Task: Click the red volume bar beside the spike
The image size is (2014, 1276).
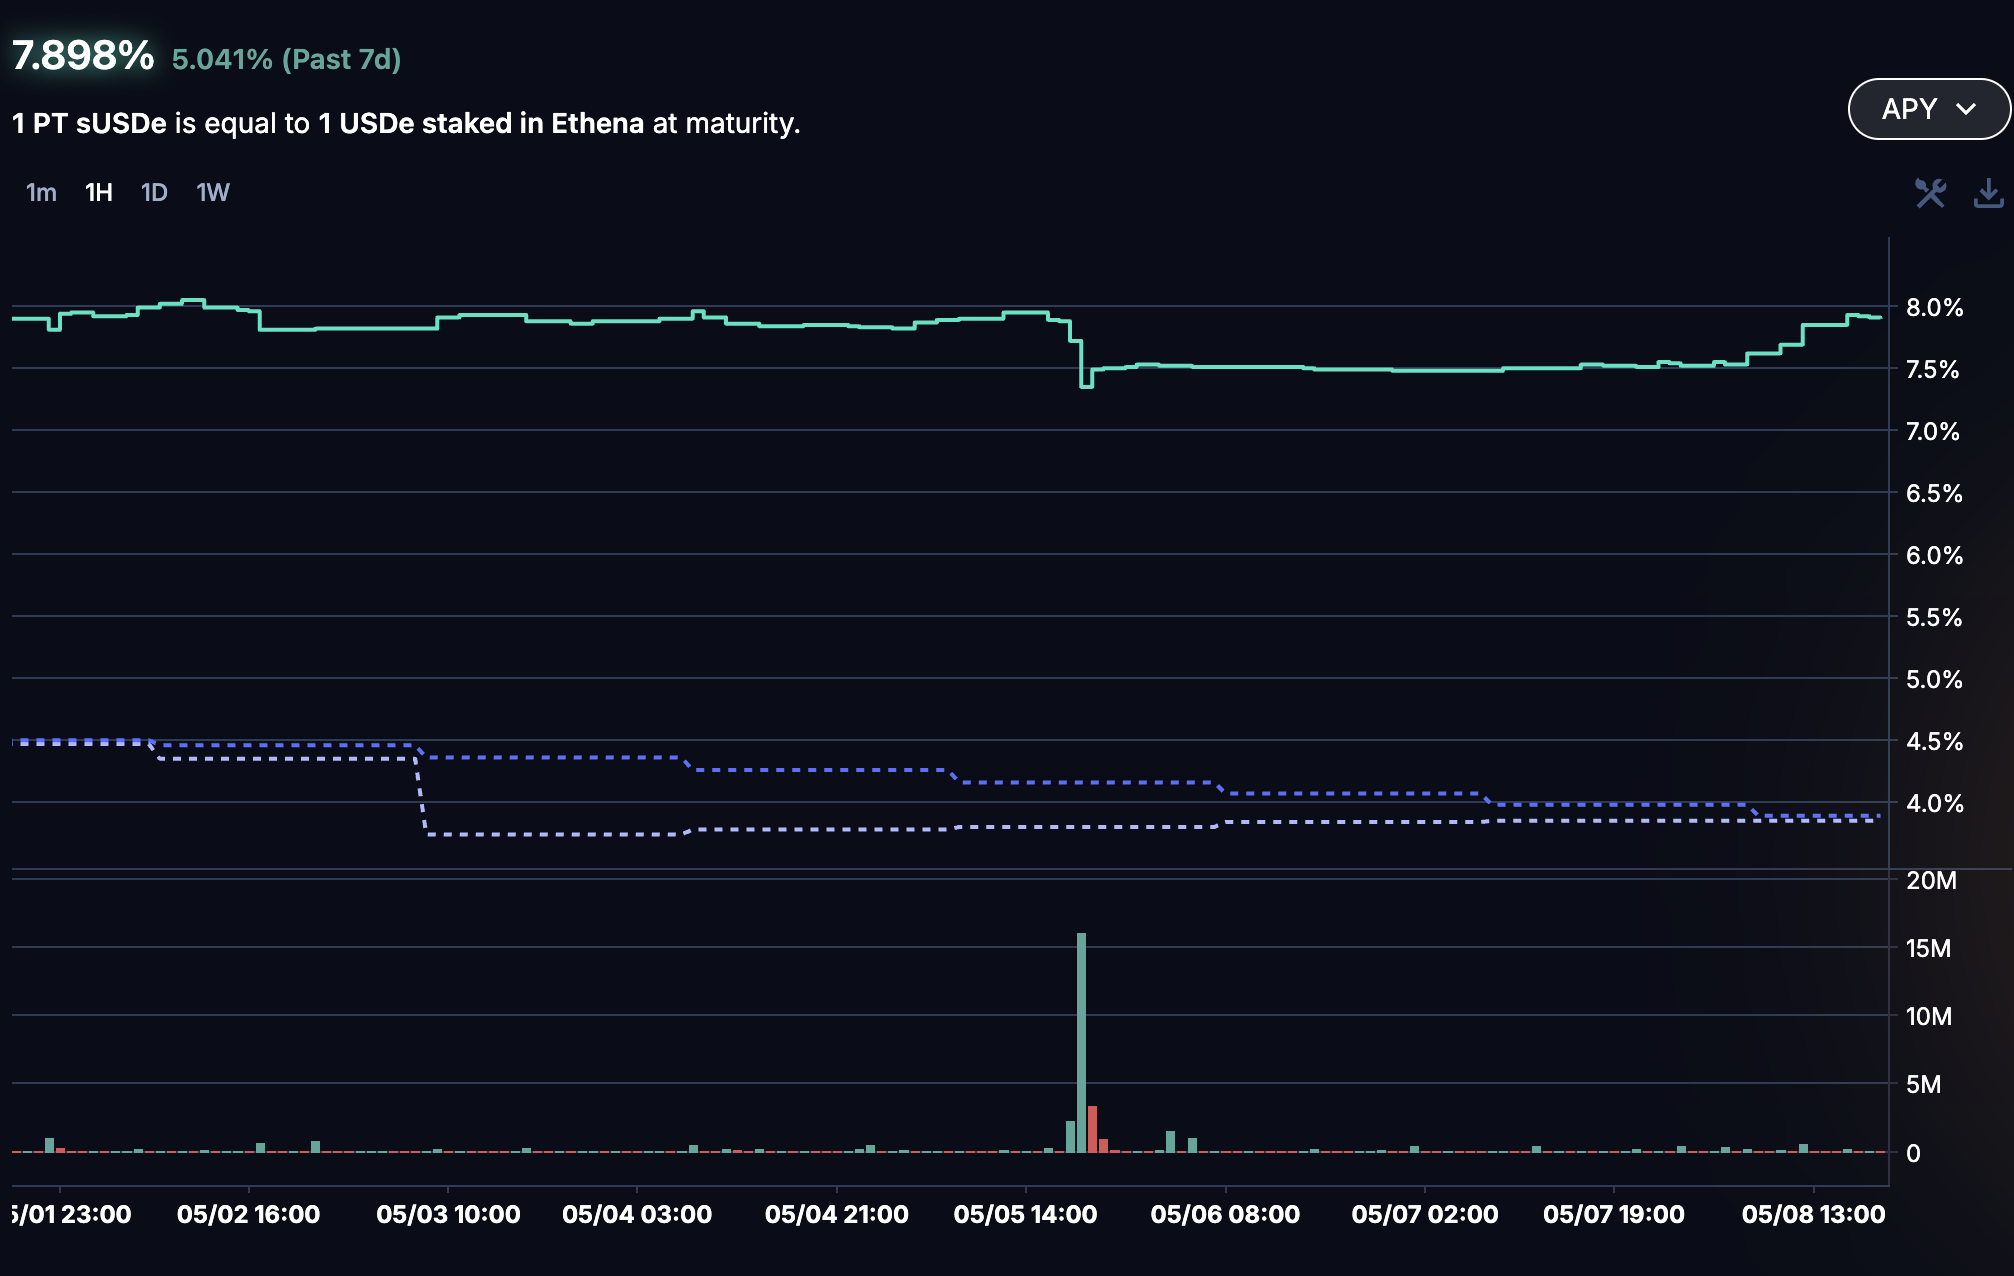Action: click(x=1093, y=1128)
